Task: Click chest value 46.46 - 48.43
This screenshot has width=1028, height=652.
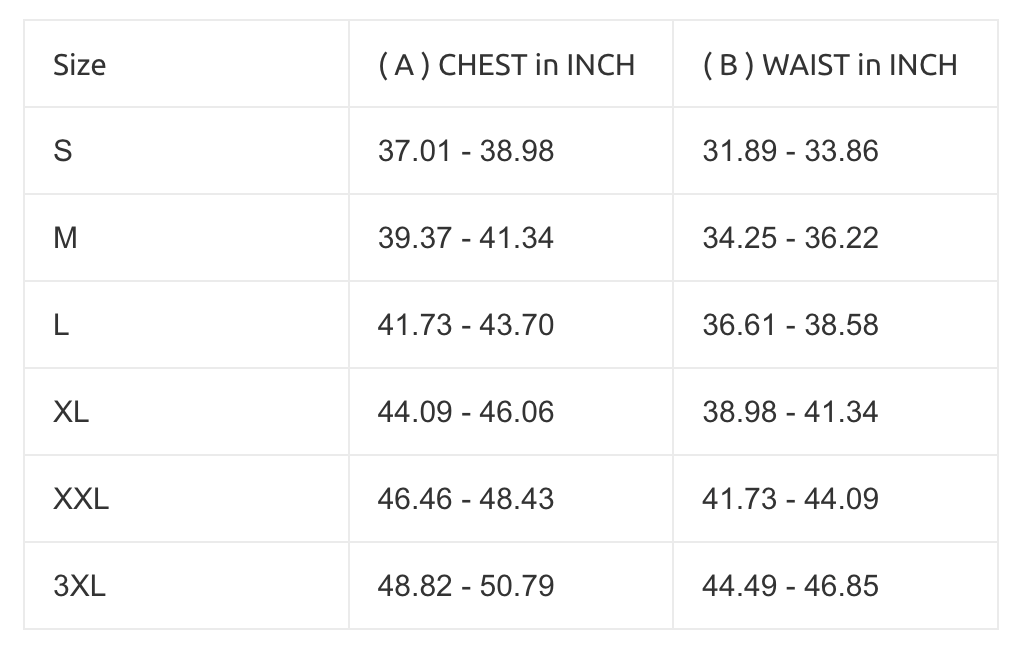Action: (x=465, y=498)
